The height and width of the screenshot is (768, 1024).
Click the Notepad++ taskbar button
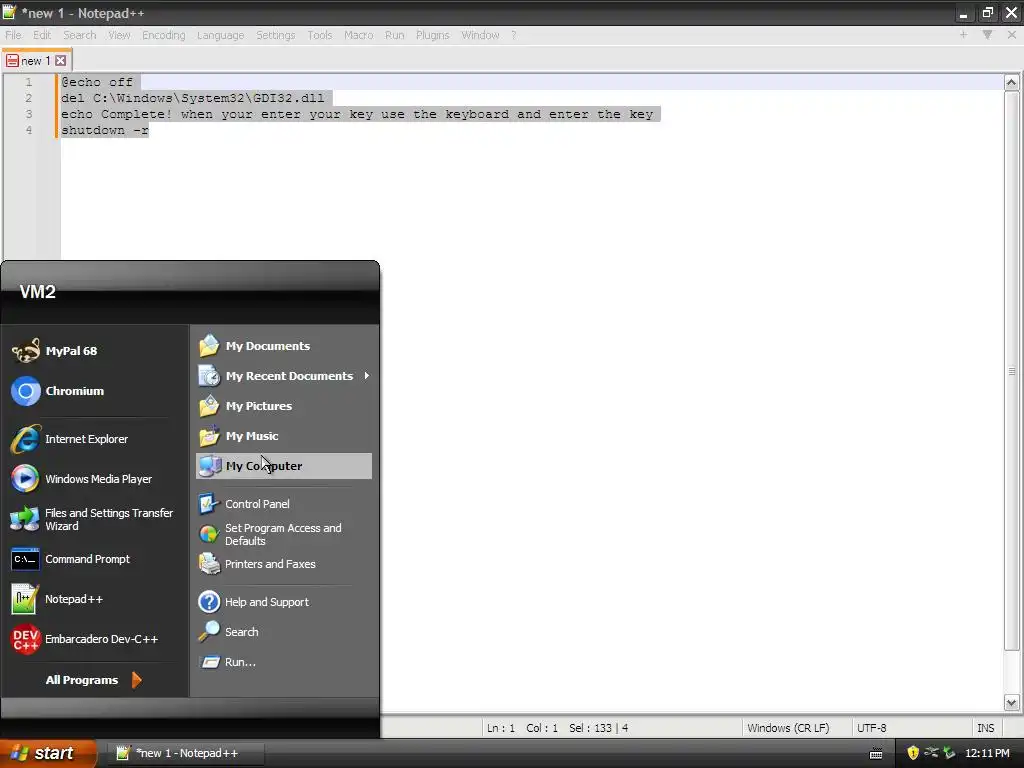185,753
